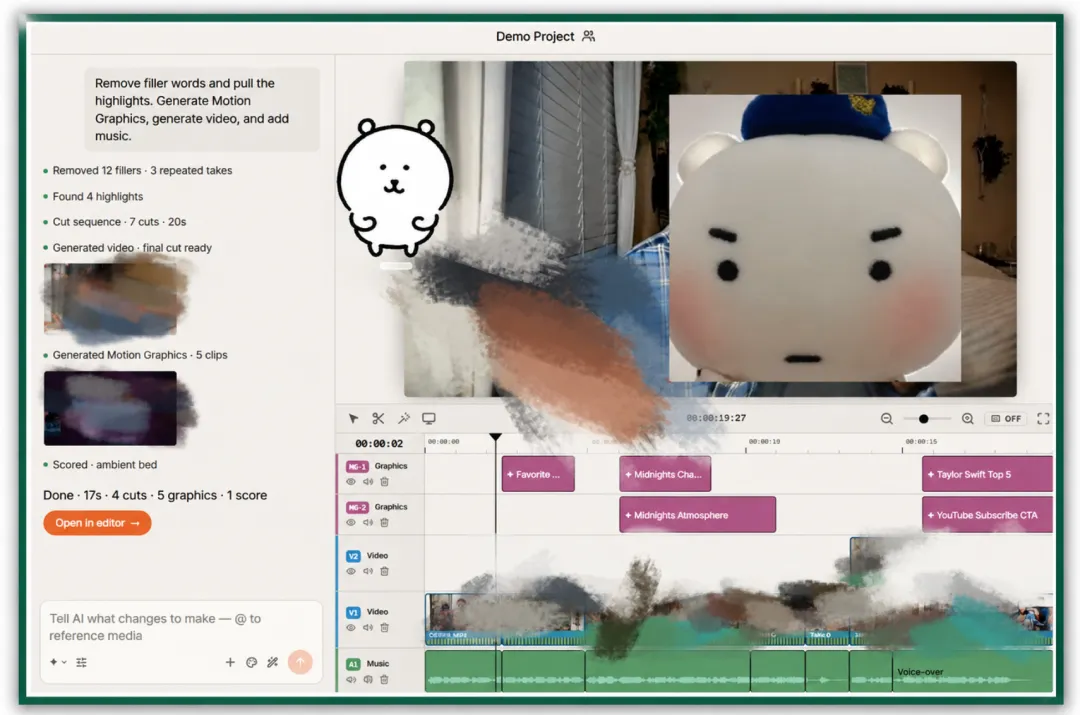This screenshot has height=715, width=1080.
Task: Click the plus attach icon in prompt box
Action: point(230,662)
